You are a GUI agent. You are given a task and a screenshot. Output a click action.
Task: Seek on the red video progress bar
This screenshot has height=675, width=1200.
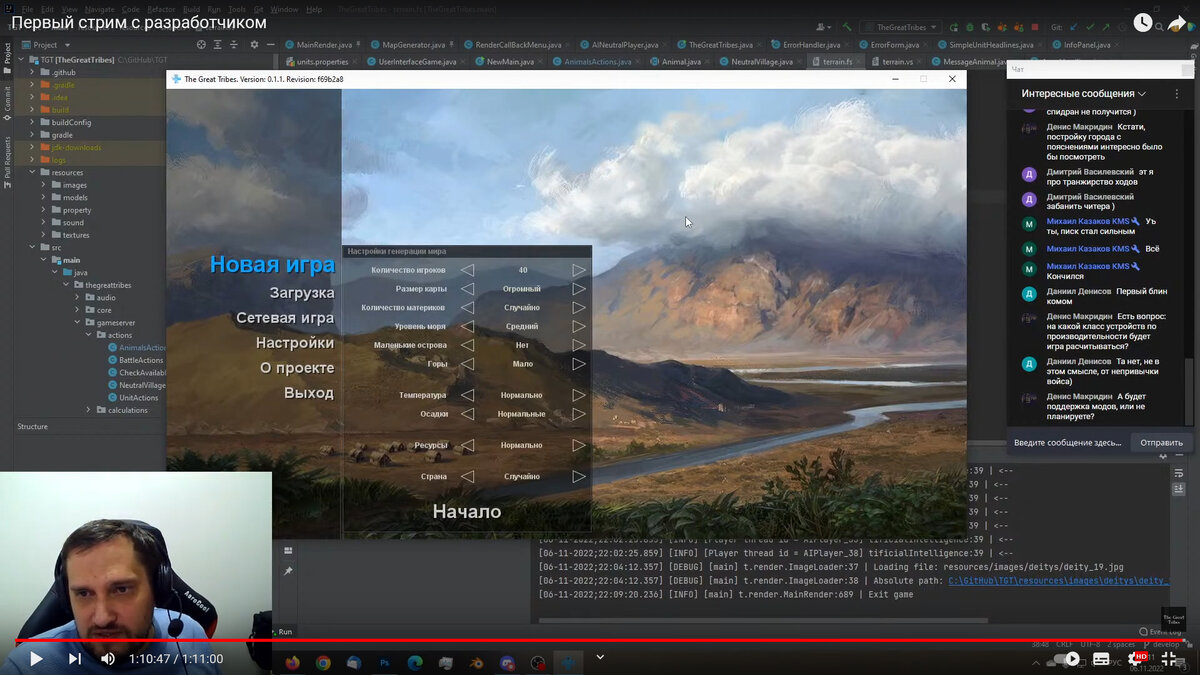pos(600,640)
